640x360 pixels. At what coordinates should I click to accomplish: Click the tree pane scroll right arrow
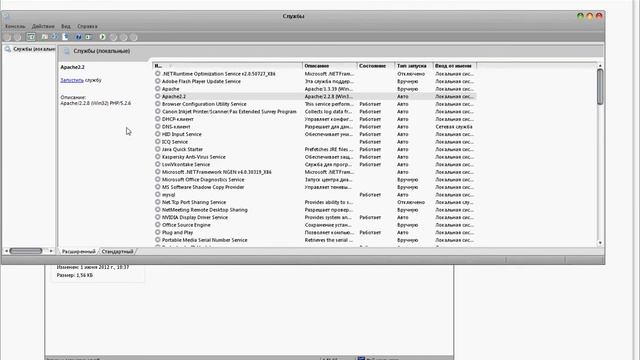(x=51, y=251)
